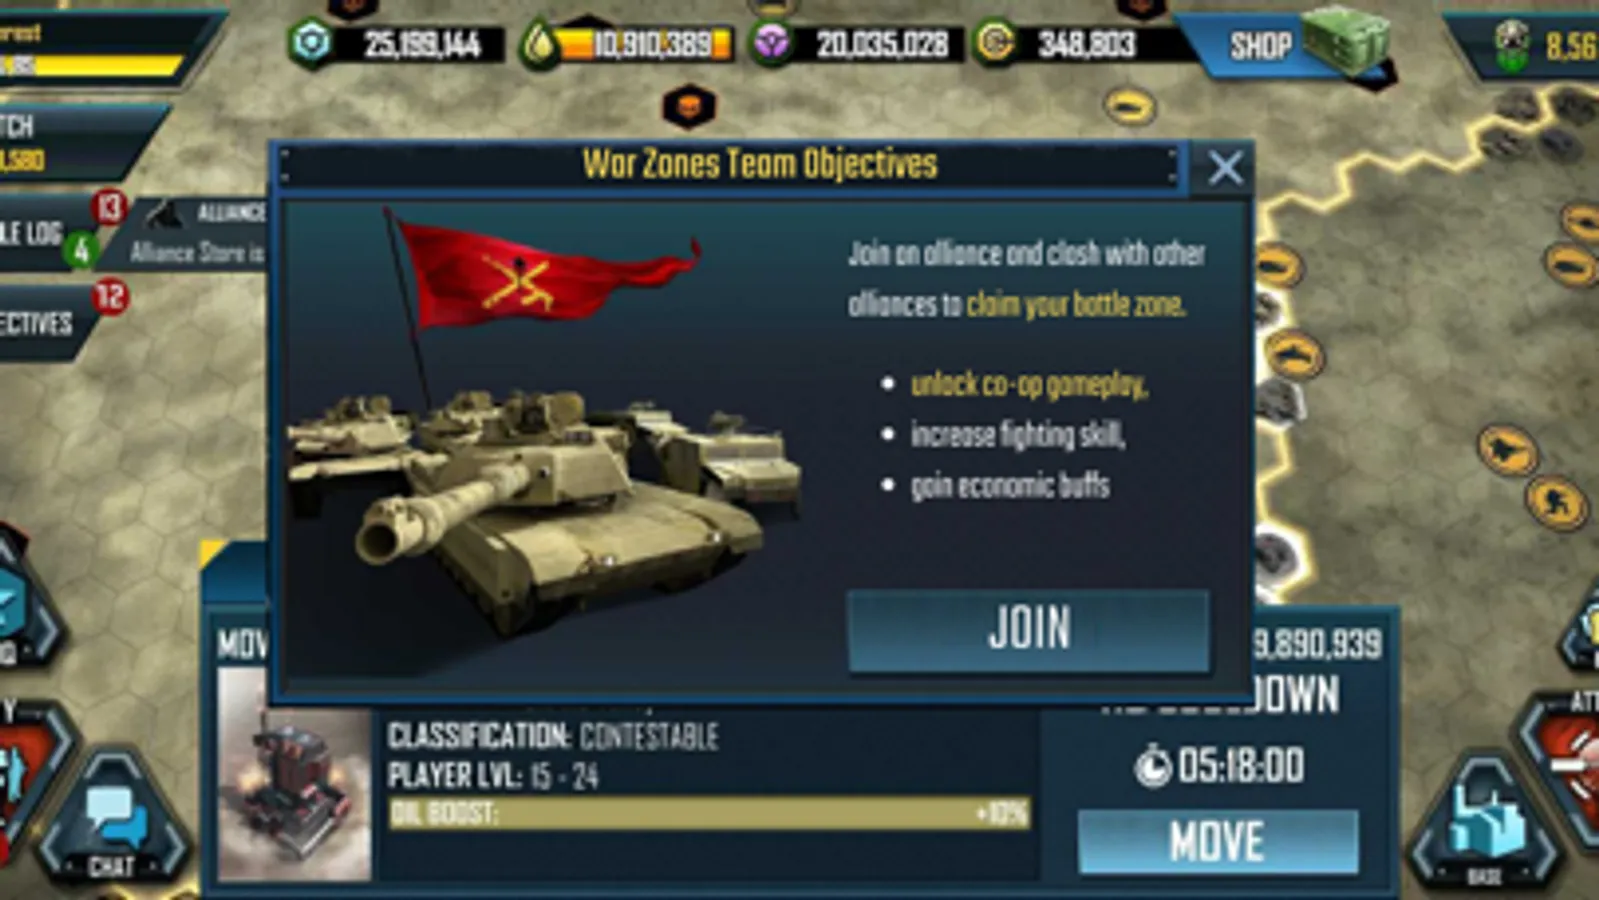Click the MOVE button

[1217, 841]
